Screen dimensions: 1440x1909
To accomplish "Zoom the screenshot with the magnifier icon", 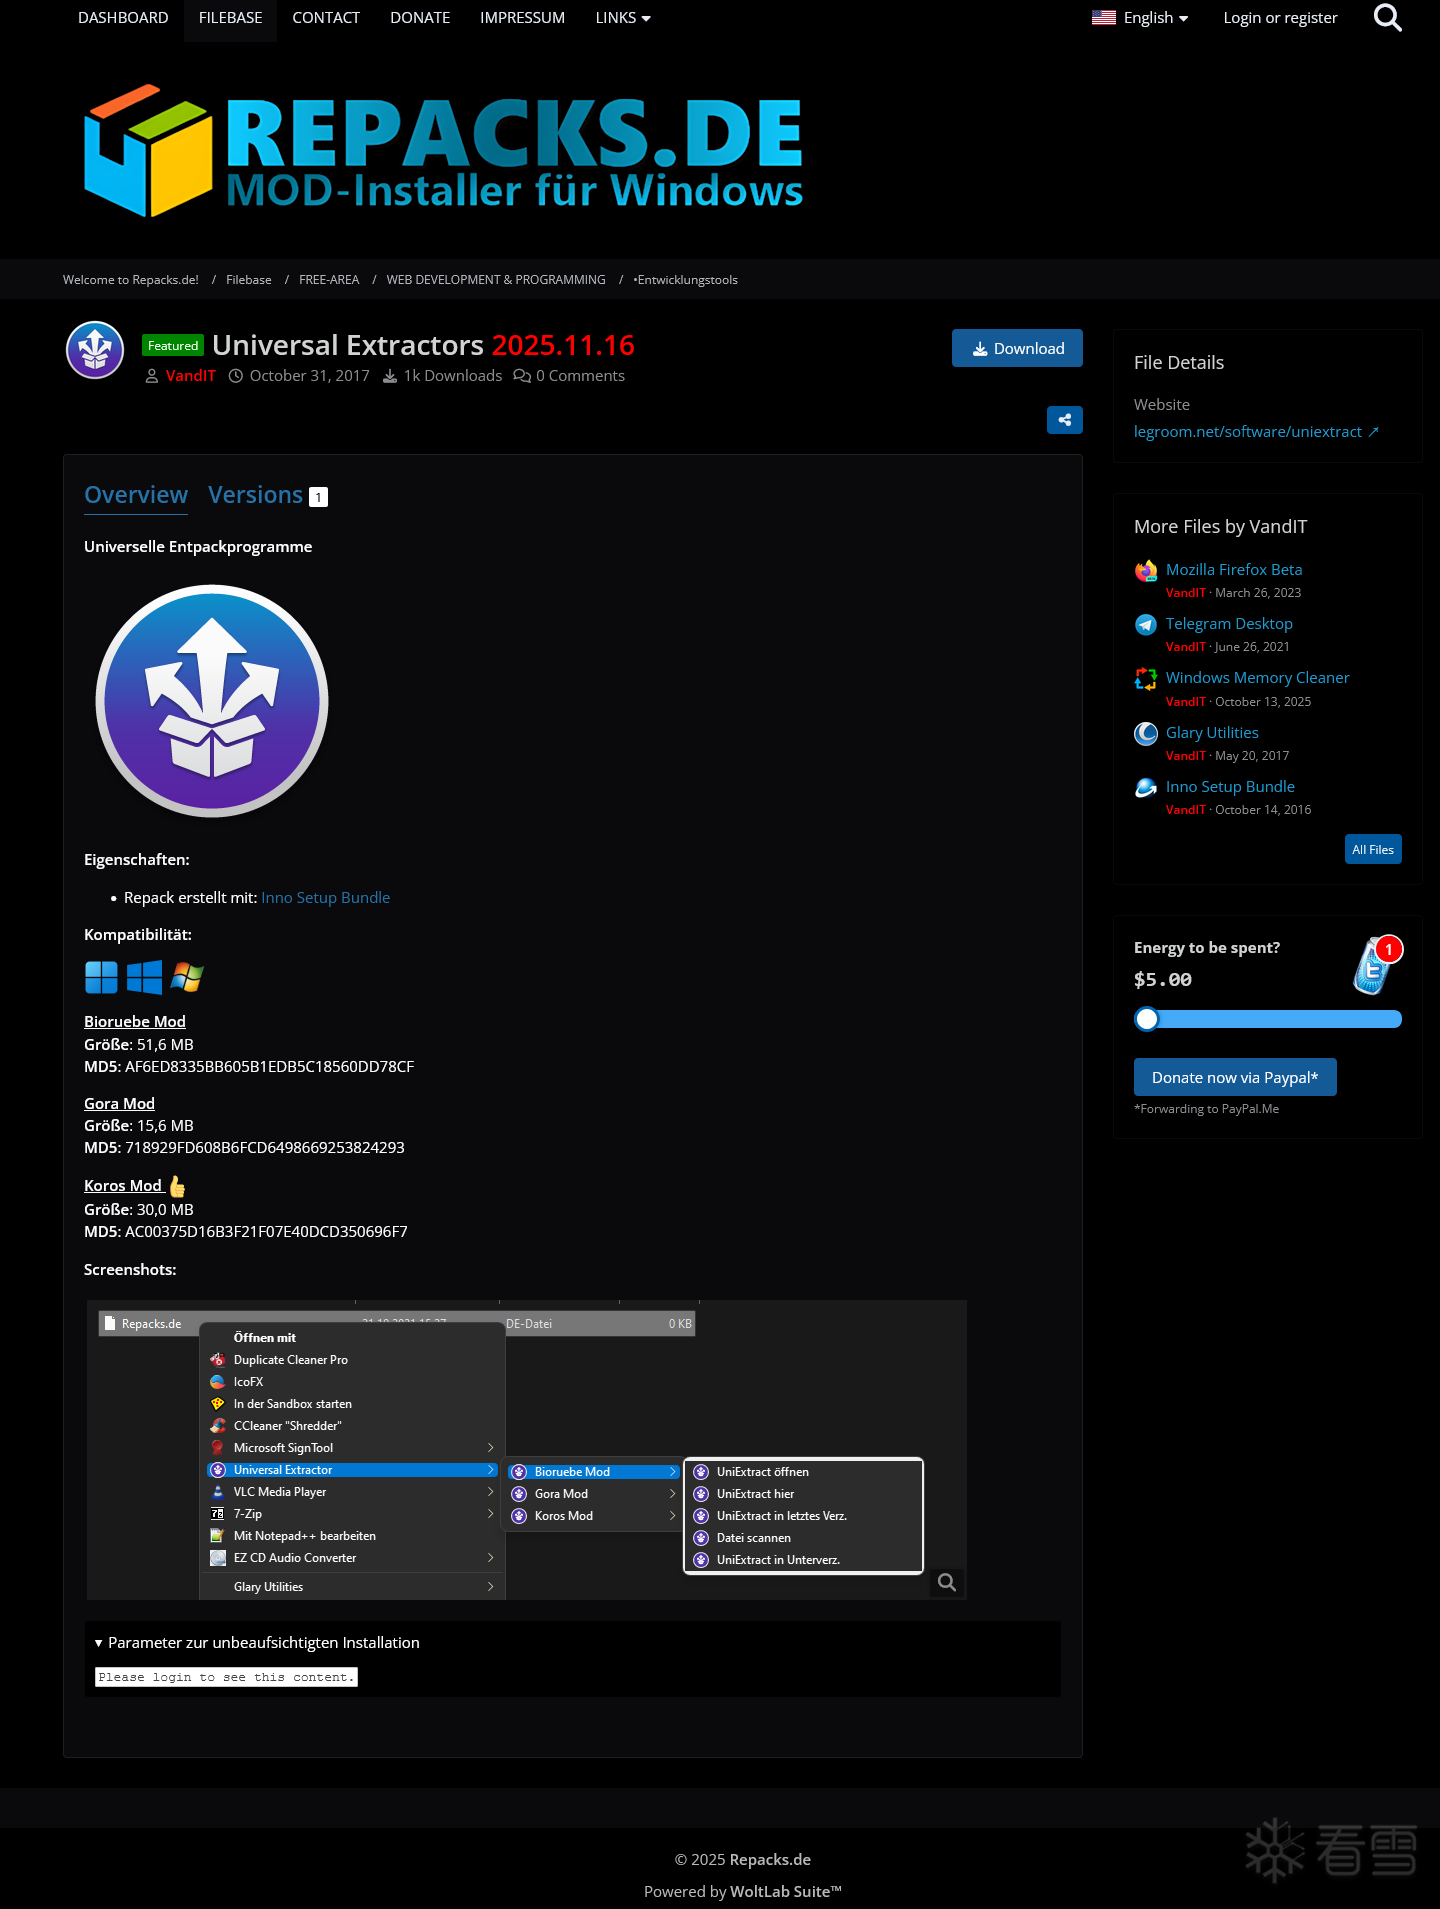I will click(x=947, y=1583).
